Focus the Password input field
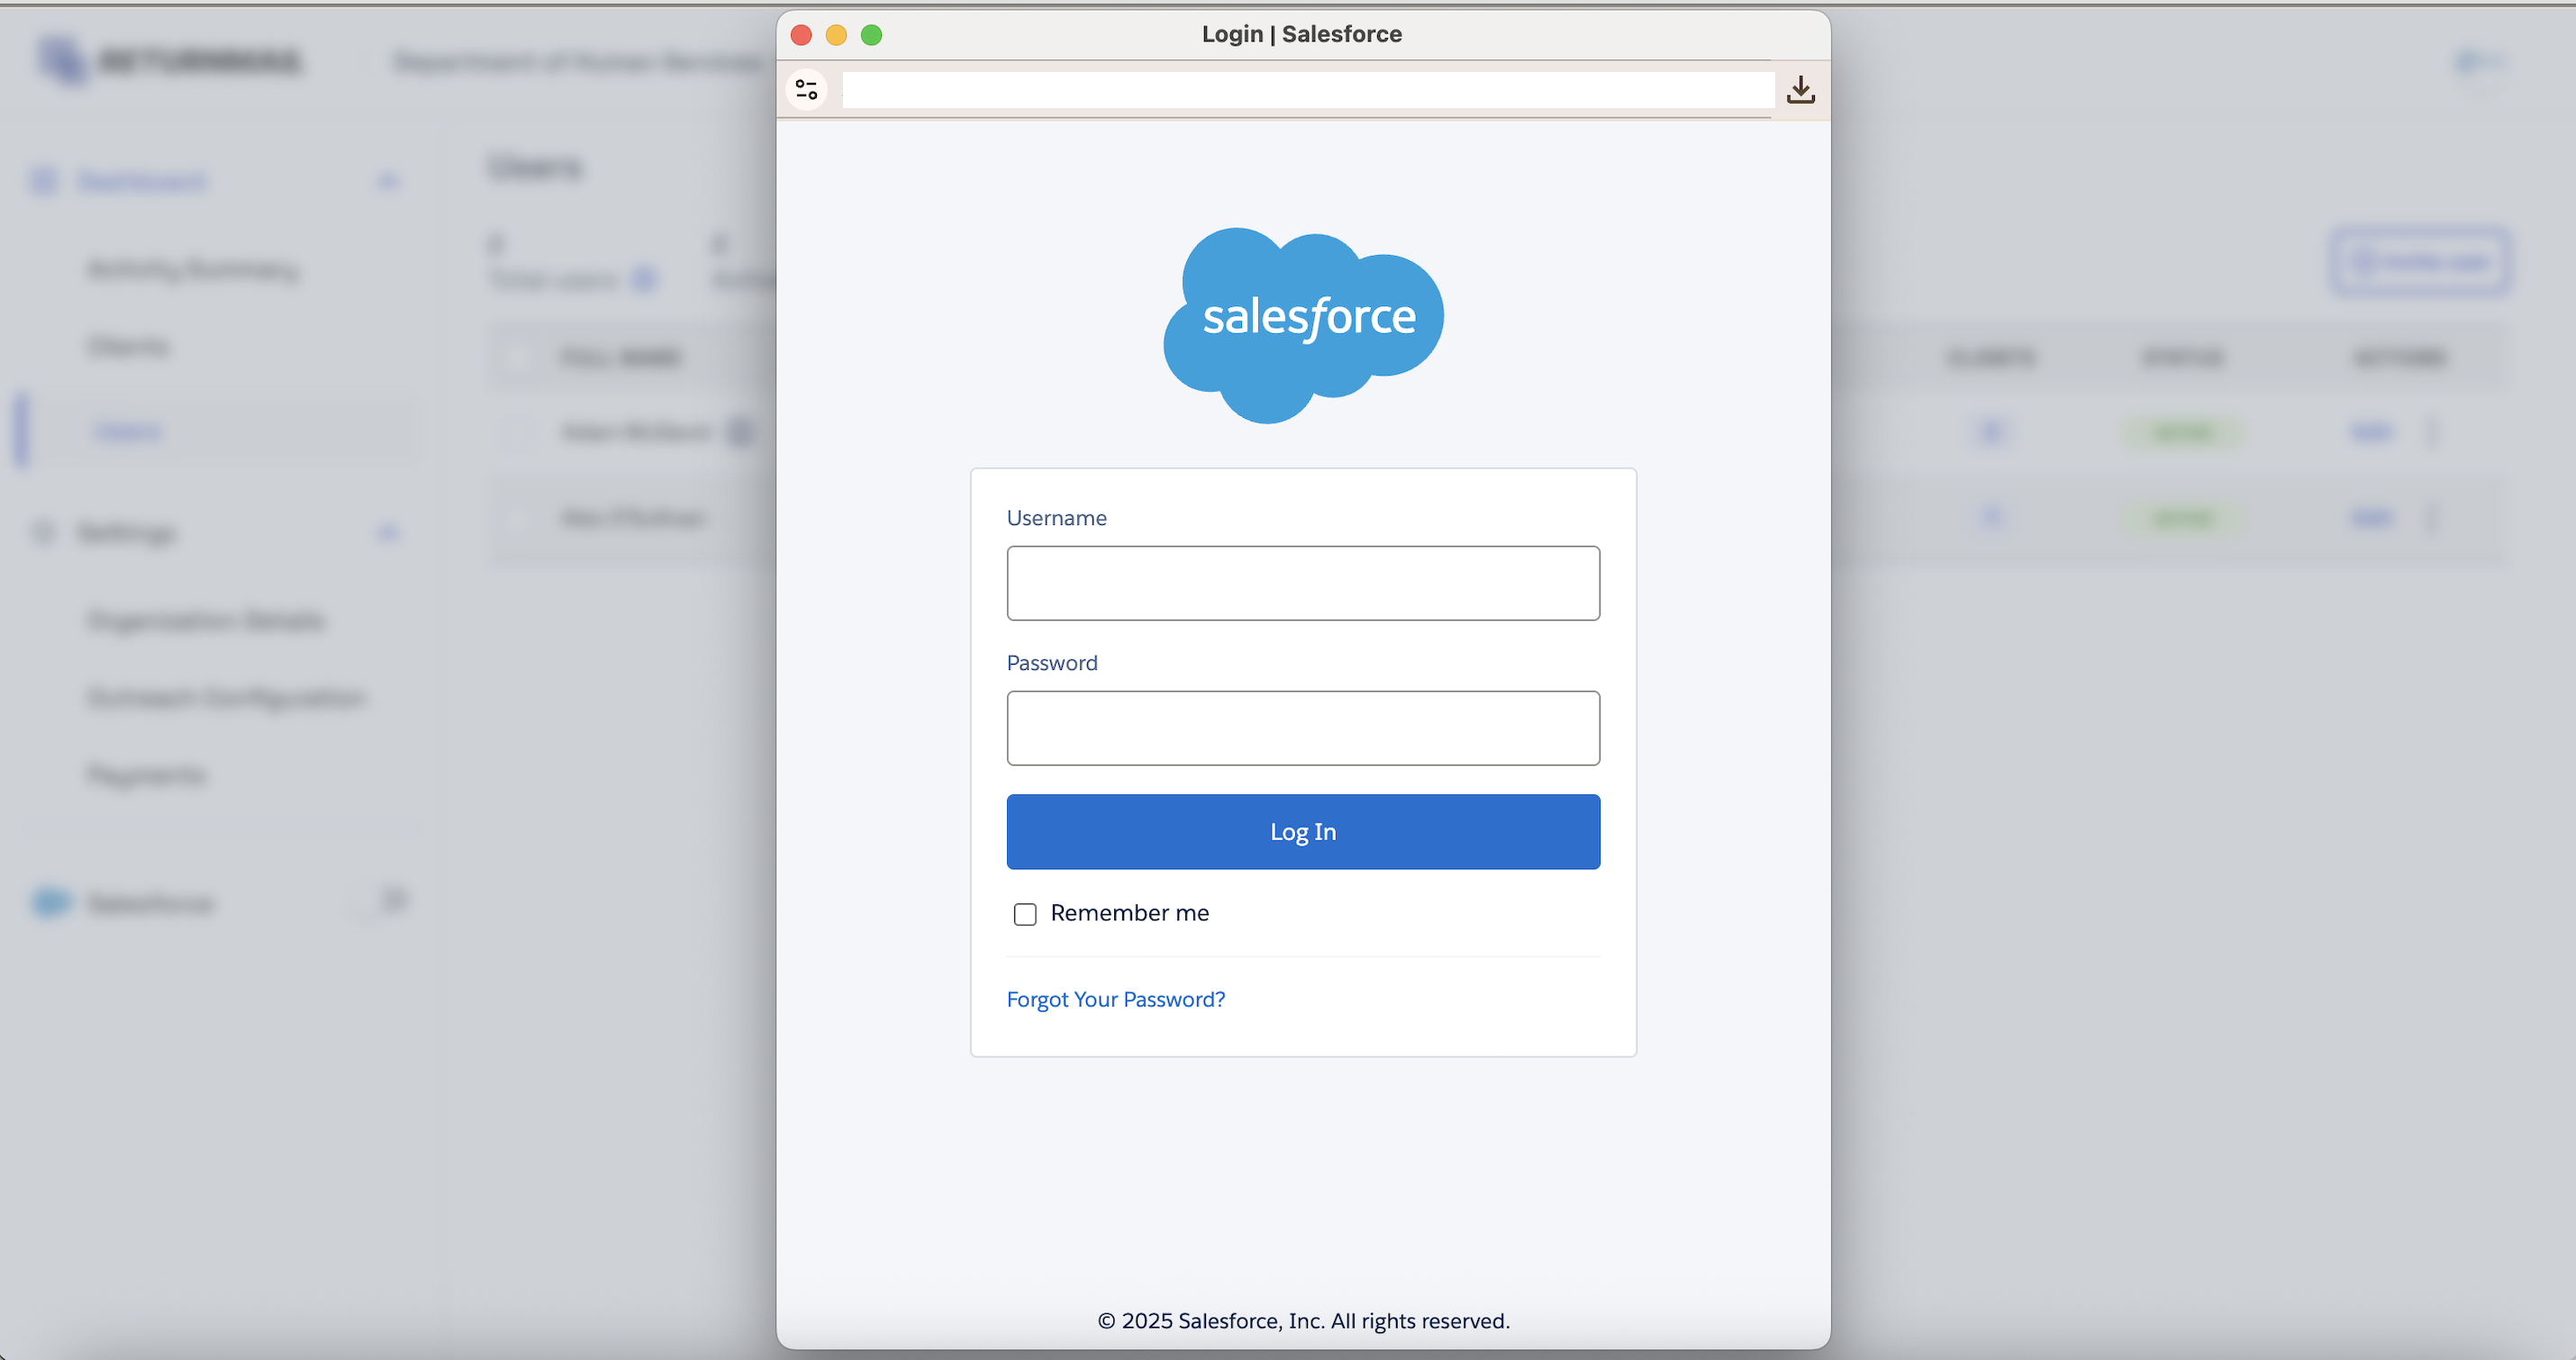The width and height of the screenshot is (2576, 1360). coord(1302,728)
